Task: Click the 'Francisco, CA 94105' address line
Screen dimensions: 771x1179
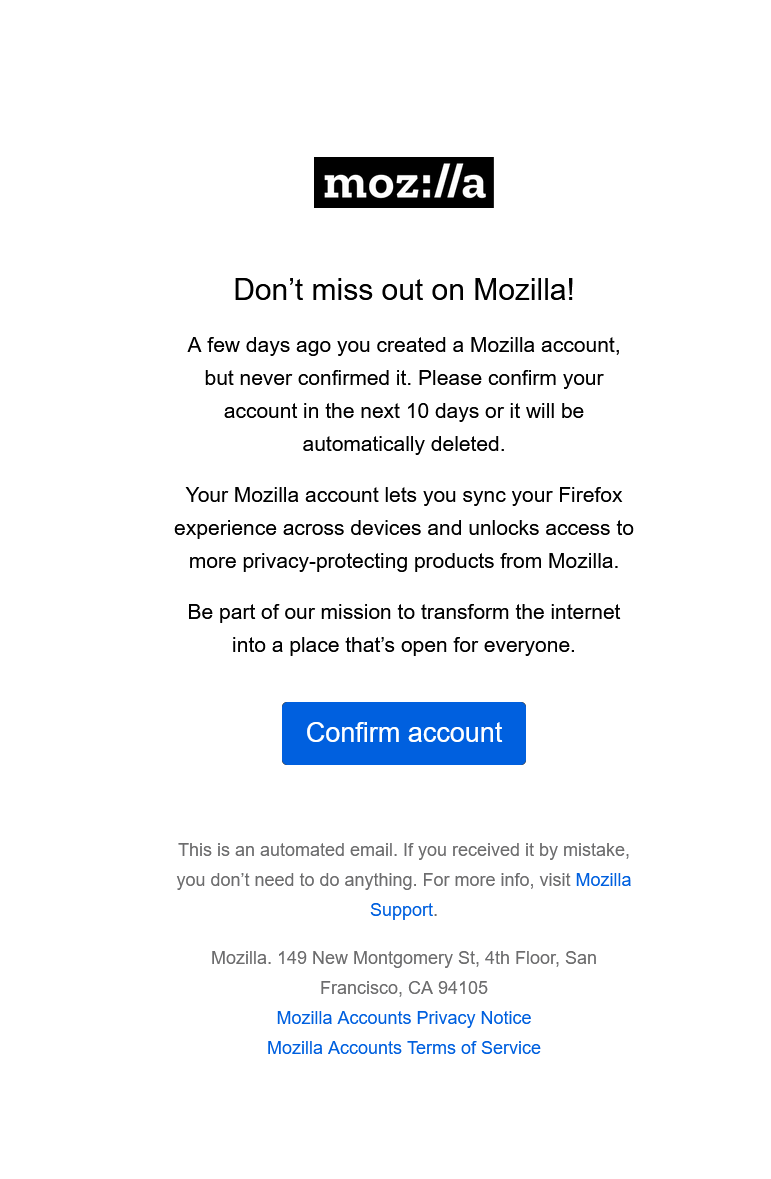Action: (403, 988)
